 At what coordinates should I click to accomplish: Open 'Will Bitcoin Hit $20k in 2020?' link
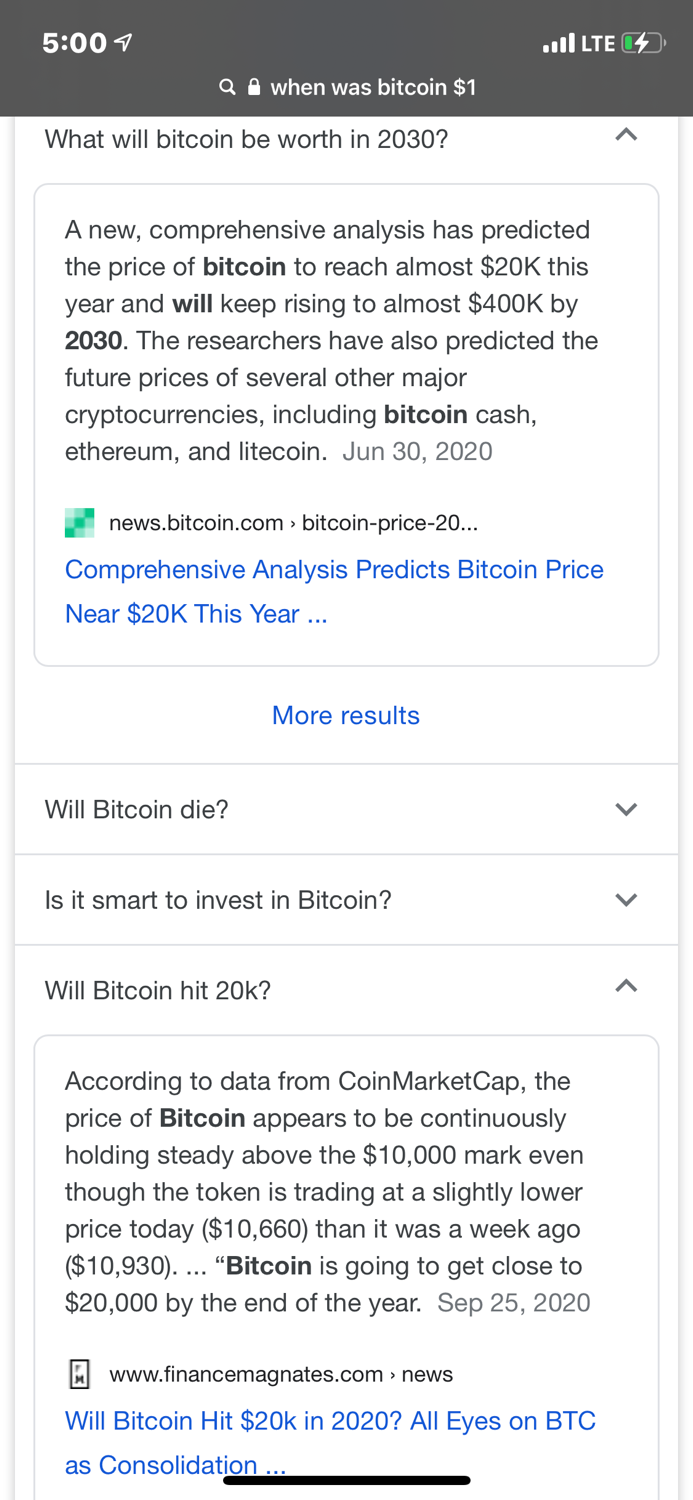[x=330, y=1421]
